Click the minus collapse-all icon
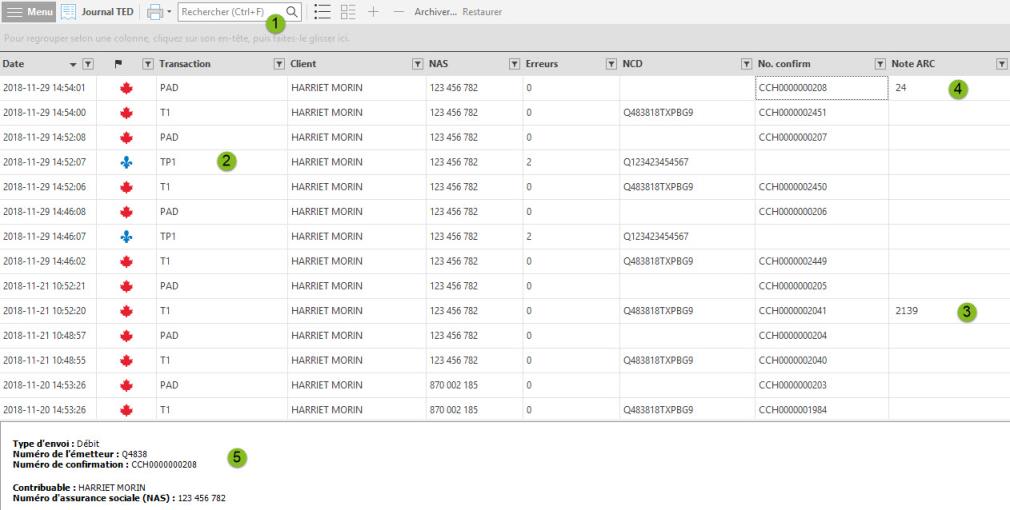The image size is (1010, 510). (x=399, y=12)
